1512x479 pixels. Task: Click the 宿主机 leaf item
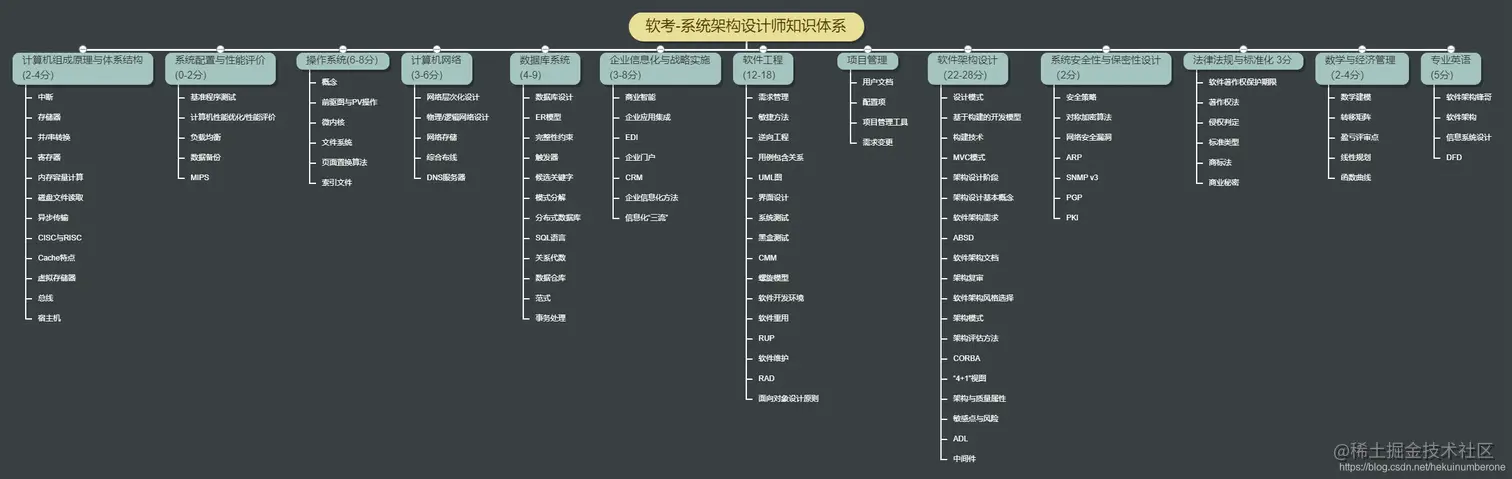[x=49, y=317]
